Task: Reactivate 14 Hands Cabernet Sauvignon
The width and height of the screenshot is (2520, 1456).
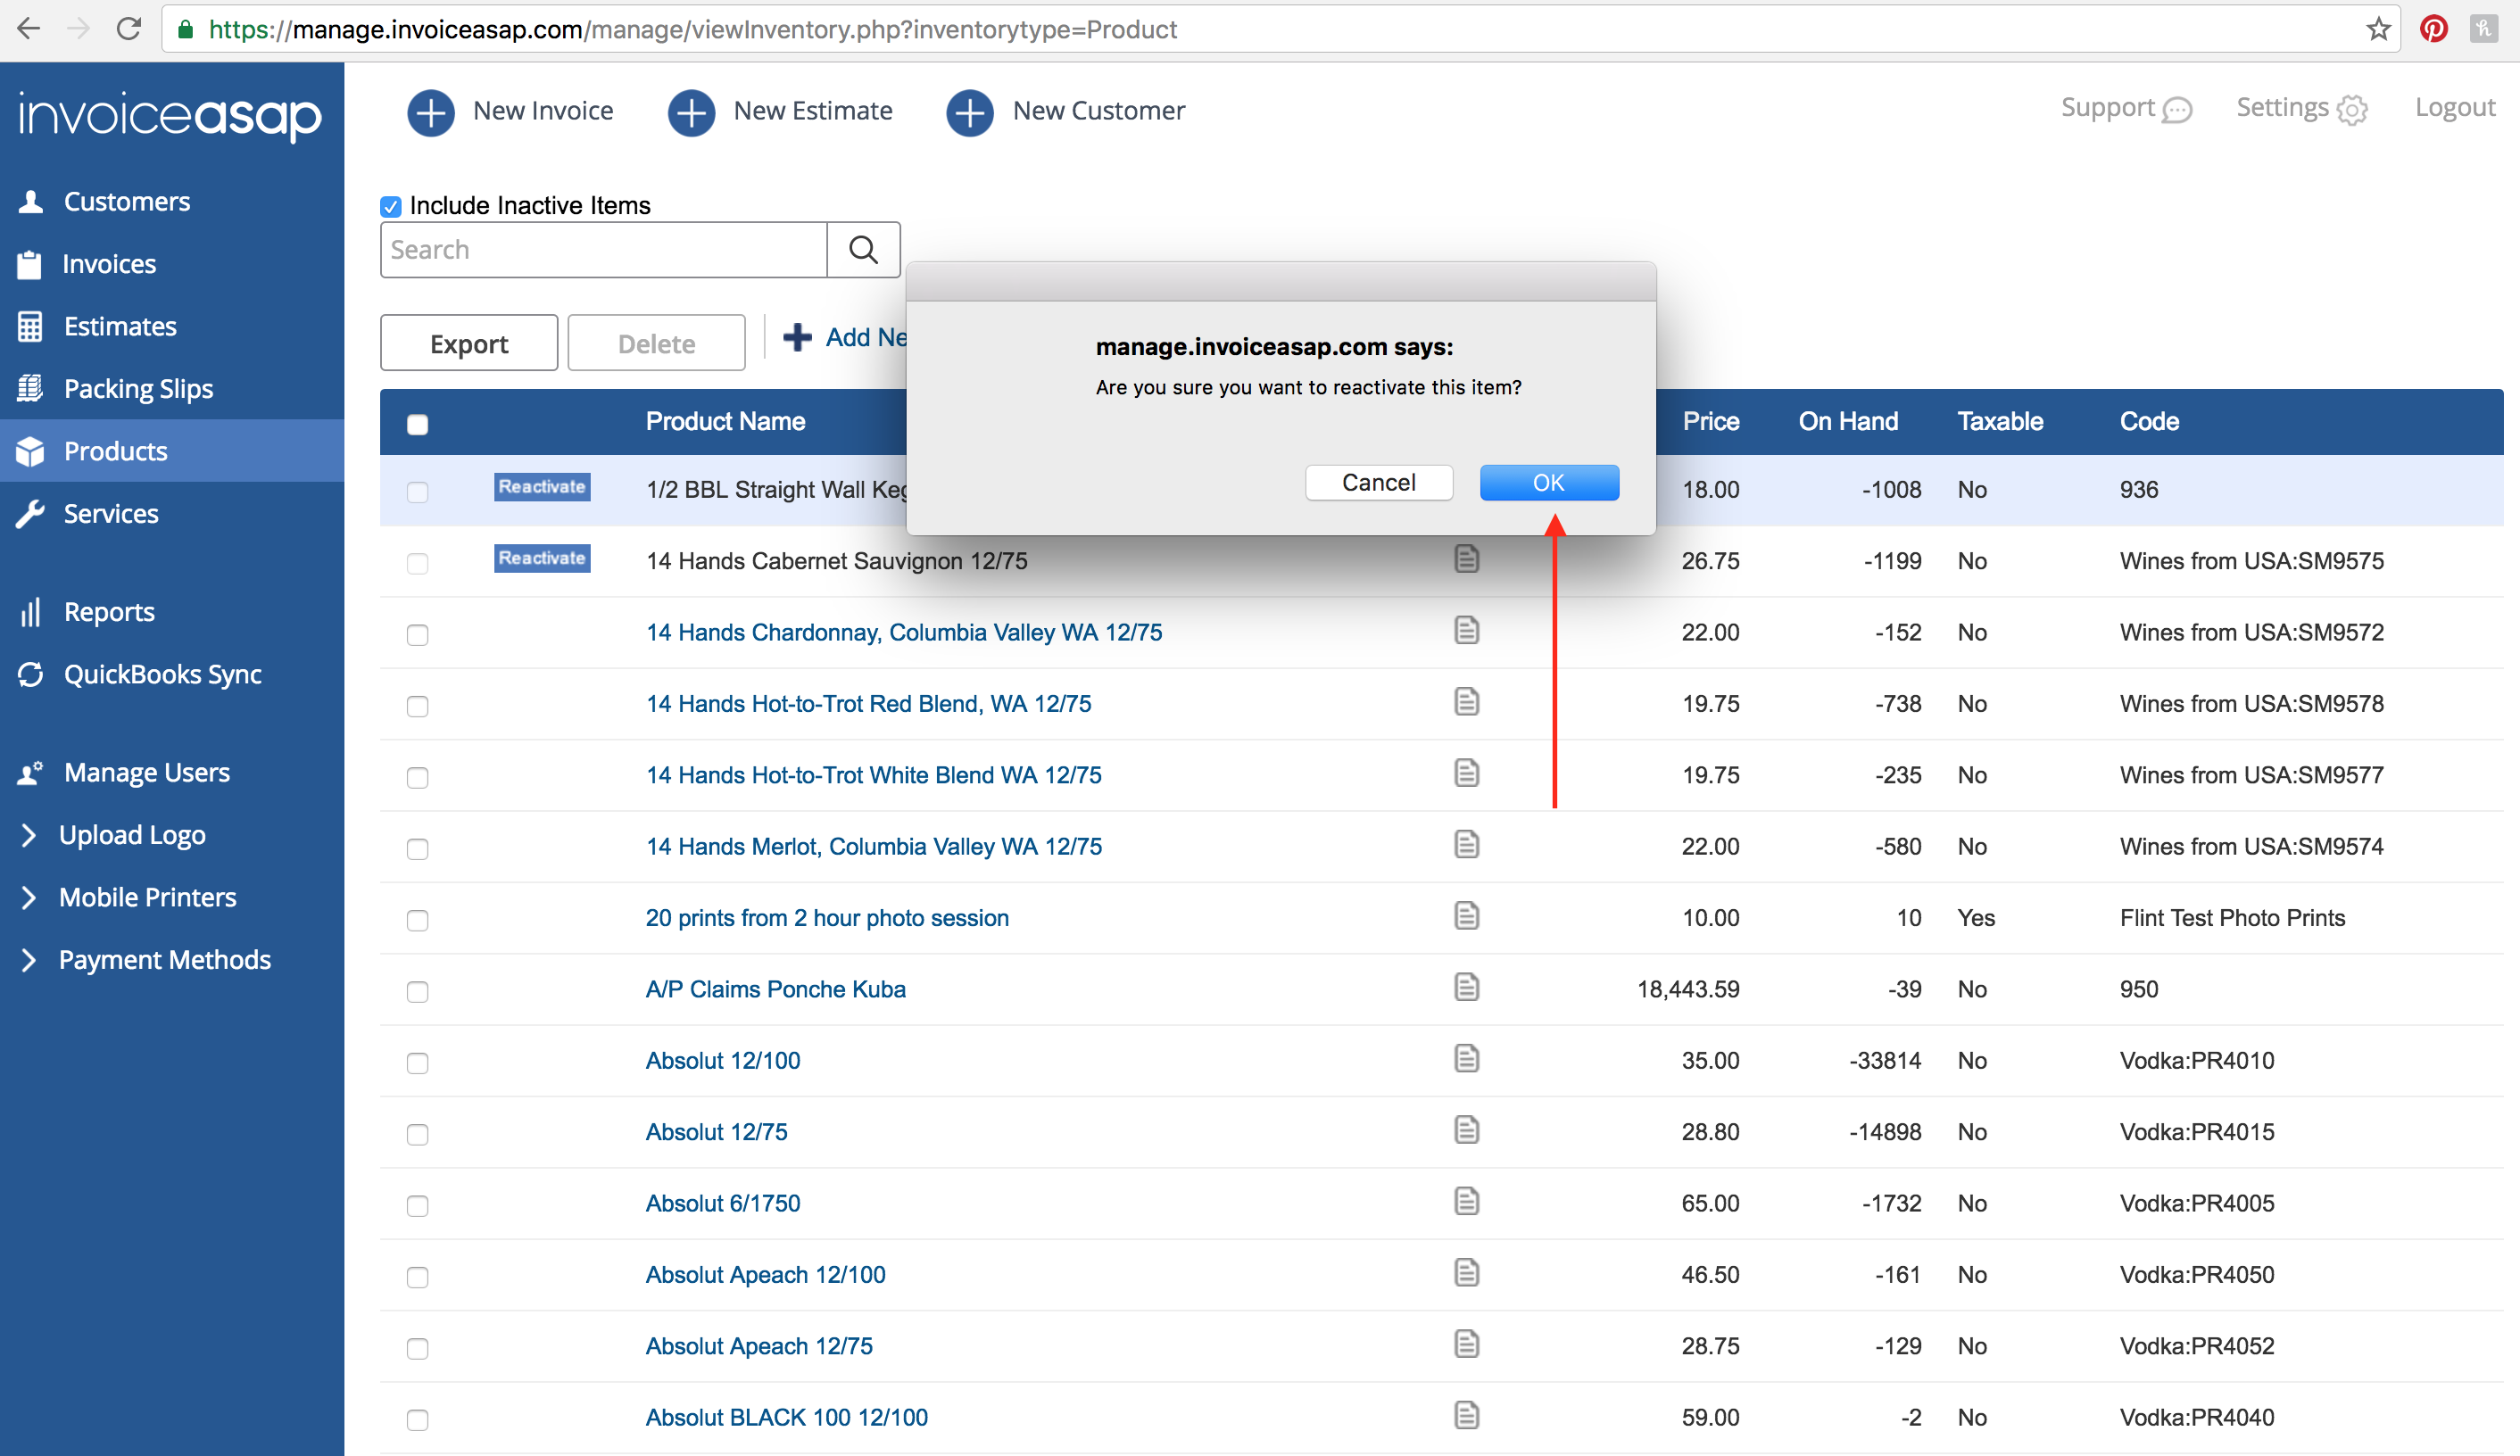Action: [542, 558]
